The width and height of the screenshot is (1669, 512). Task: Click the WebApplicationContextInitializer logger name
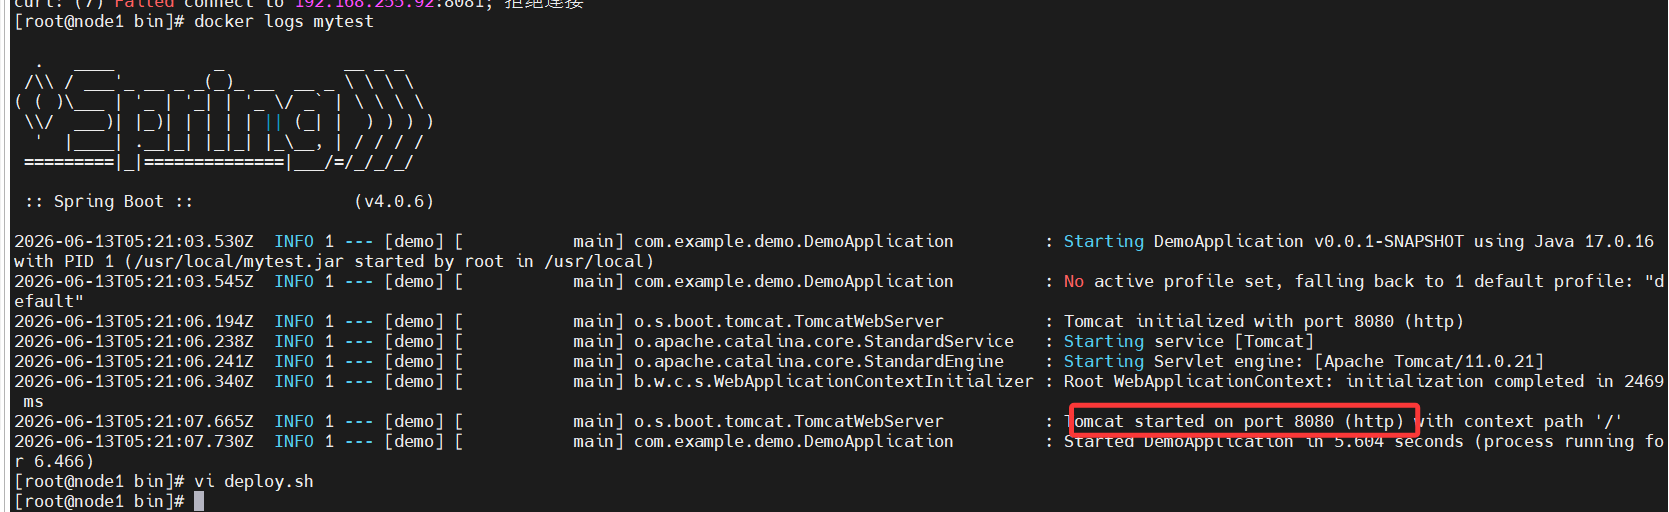(x=834, y=381)
